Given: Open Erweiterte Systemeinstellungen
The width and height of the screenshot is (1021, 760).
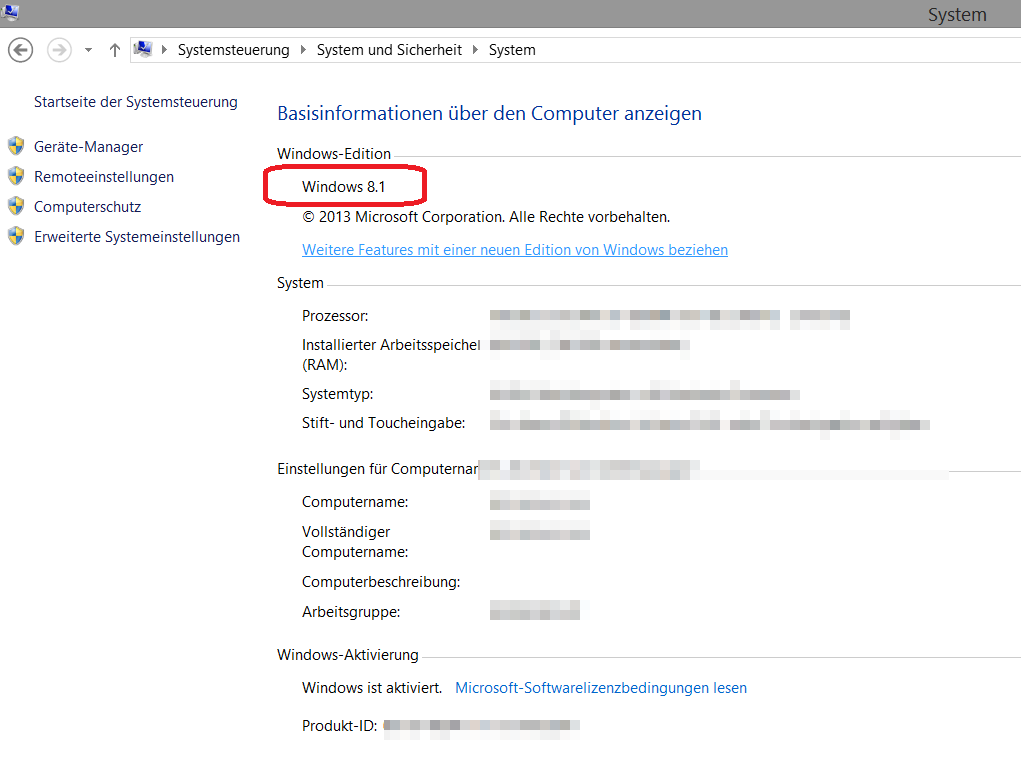Looking at the screenshot, I should [x=137, y=237].
